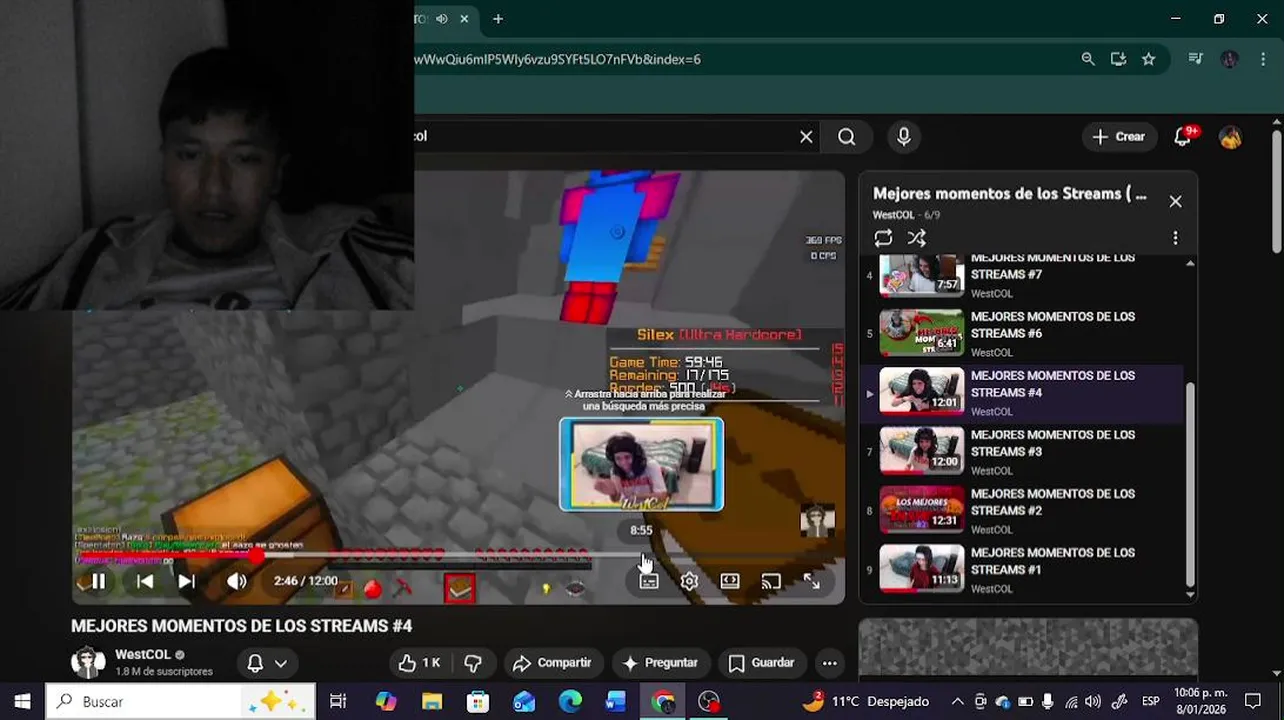Click the address bar URL
This screenshot has width=1284, height=720.
(x=558, y=59)
